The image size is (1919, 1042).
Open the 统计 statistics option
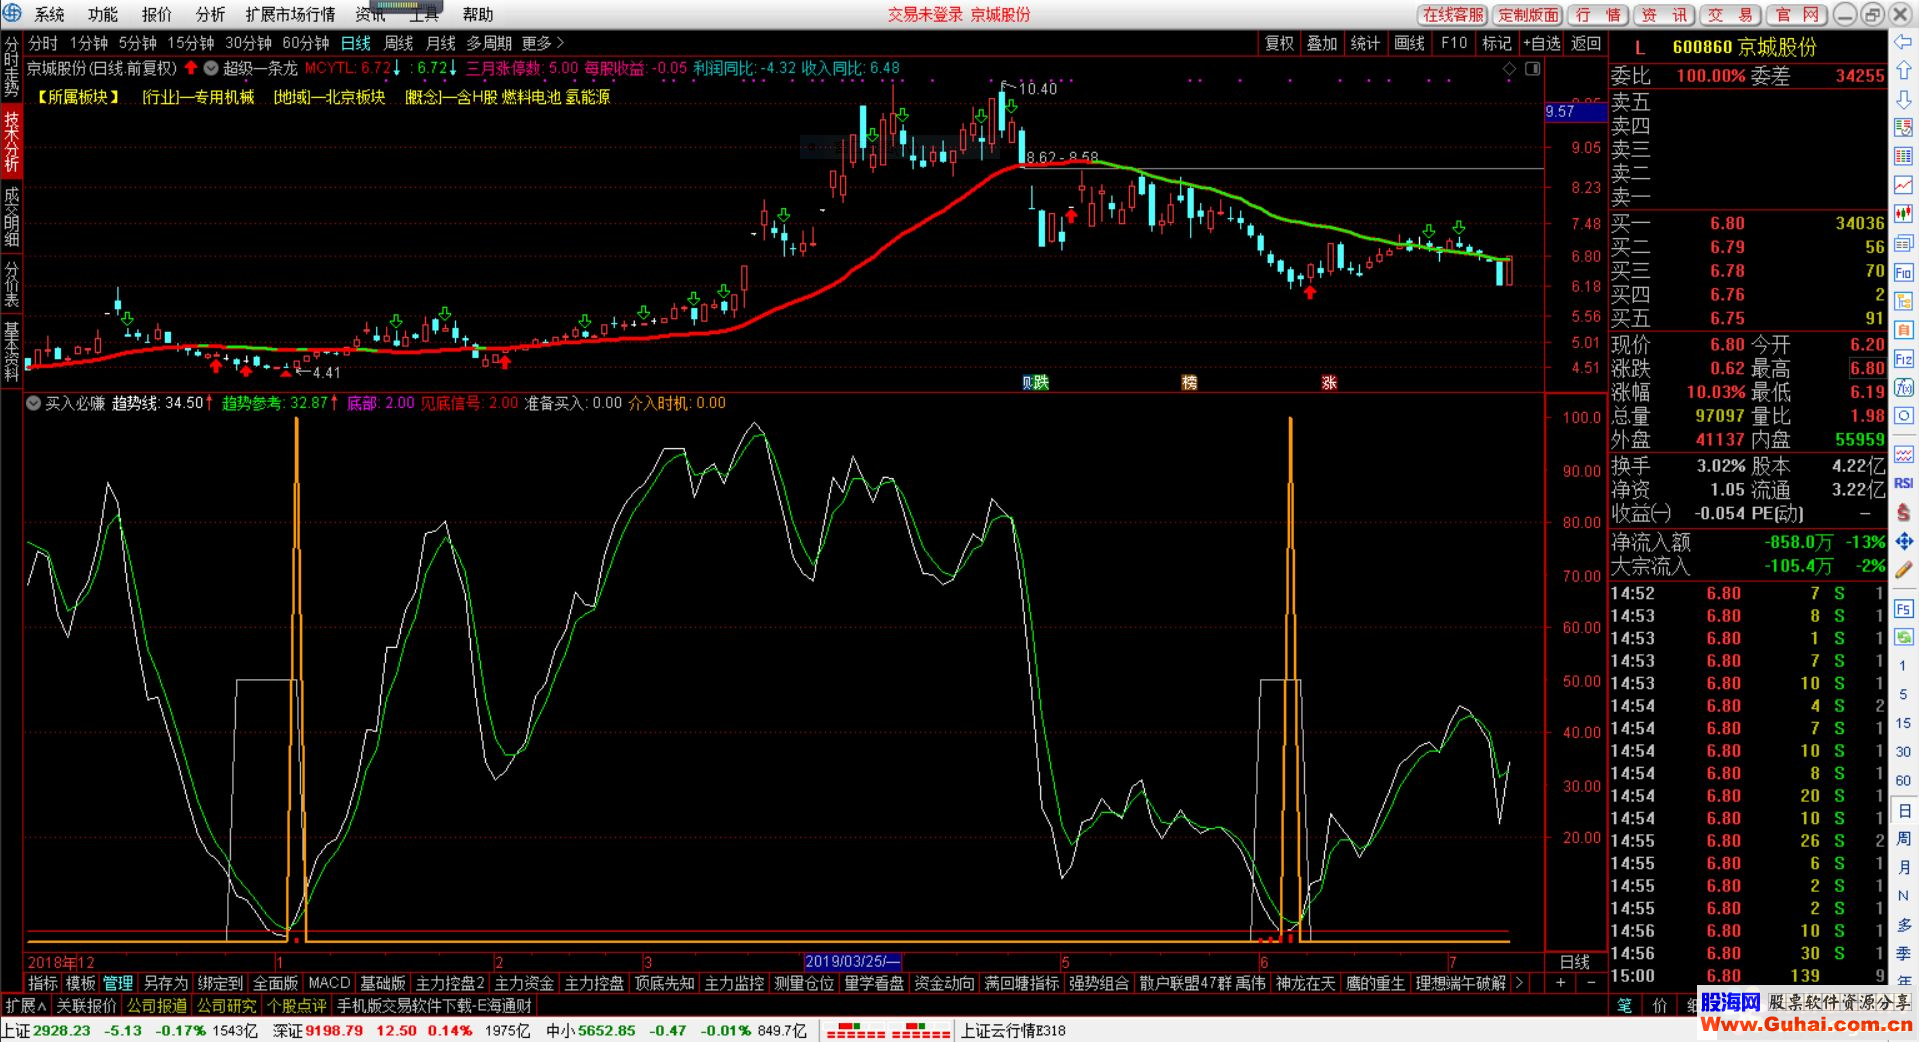pyautogui.click(x=1365, y=43)
